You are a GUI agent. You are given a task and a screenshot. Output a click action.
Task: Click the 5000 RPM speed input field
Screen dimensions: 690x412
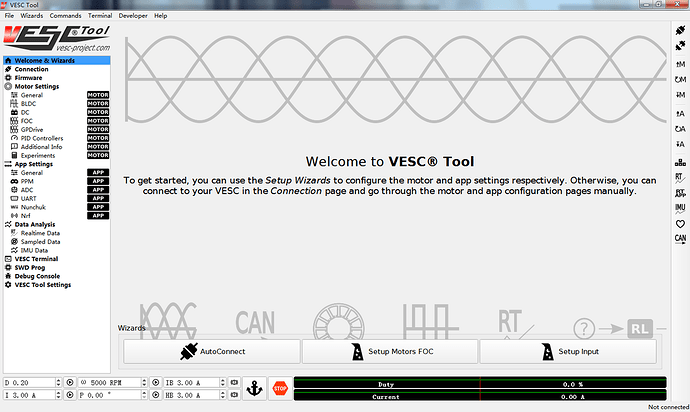[115, 383]
